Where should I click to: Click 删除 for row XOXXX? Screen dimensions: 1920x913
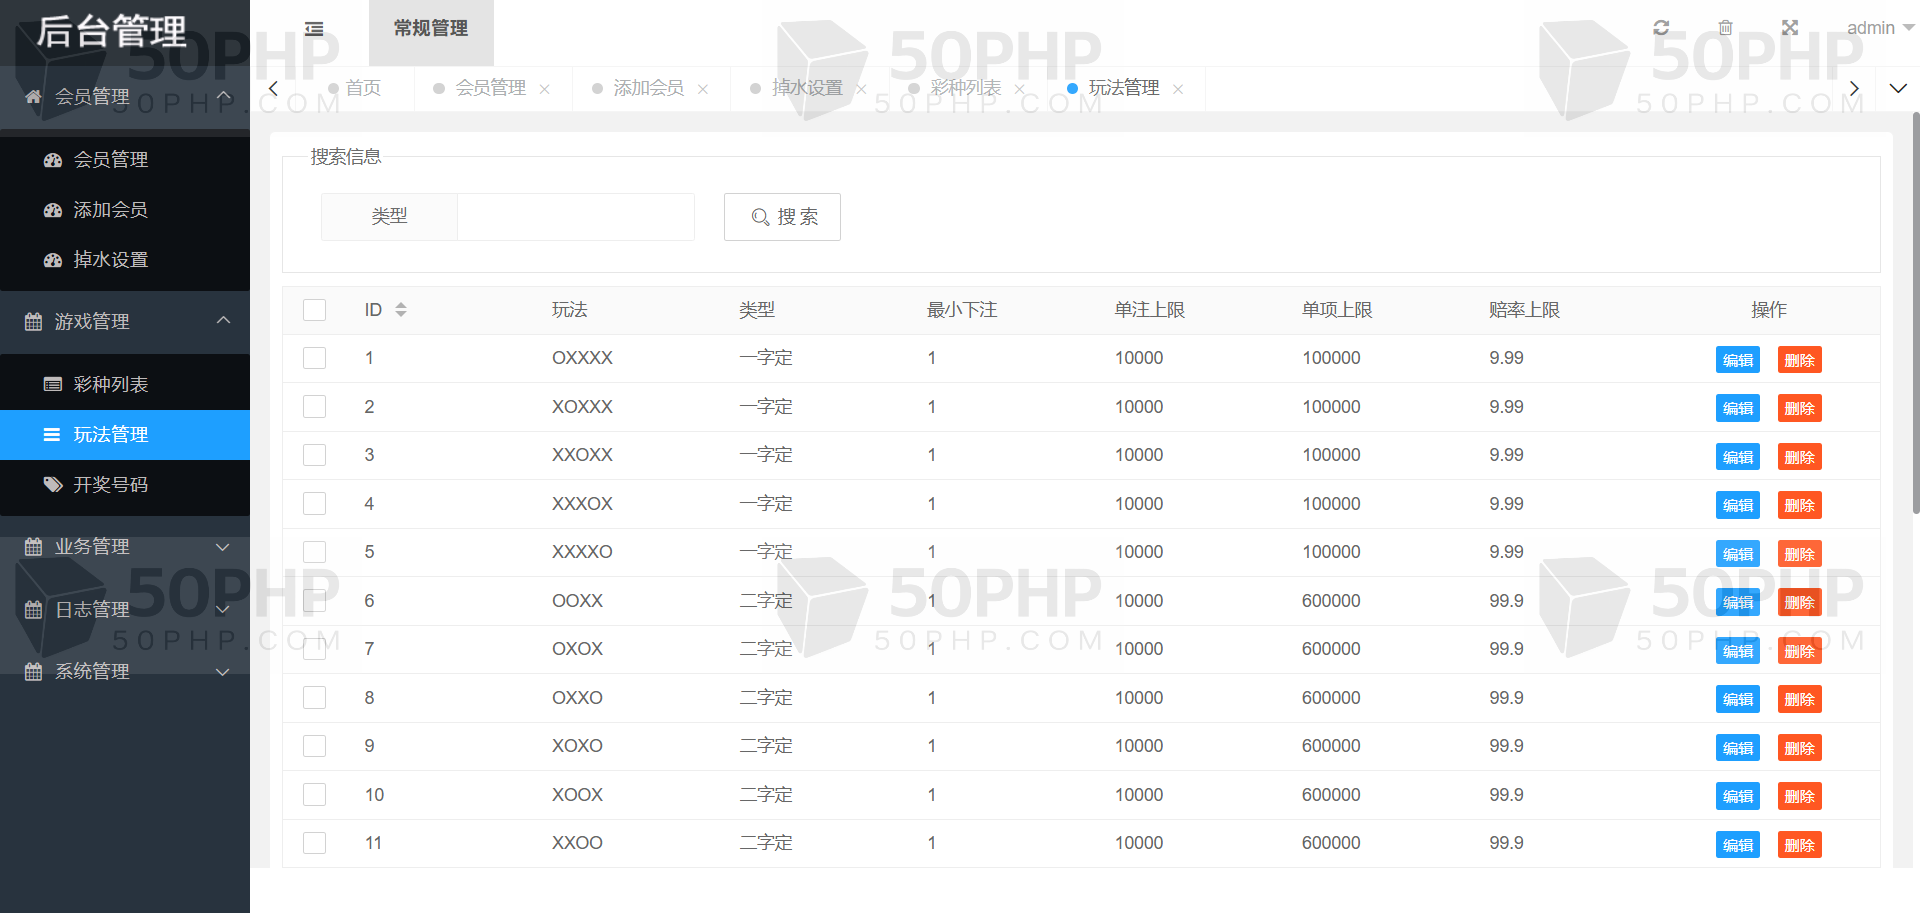(1799, 408)
